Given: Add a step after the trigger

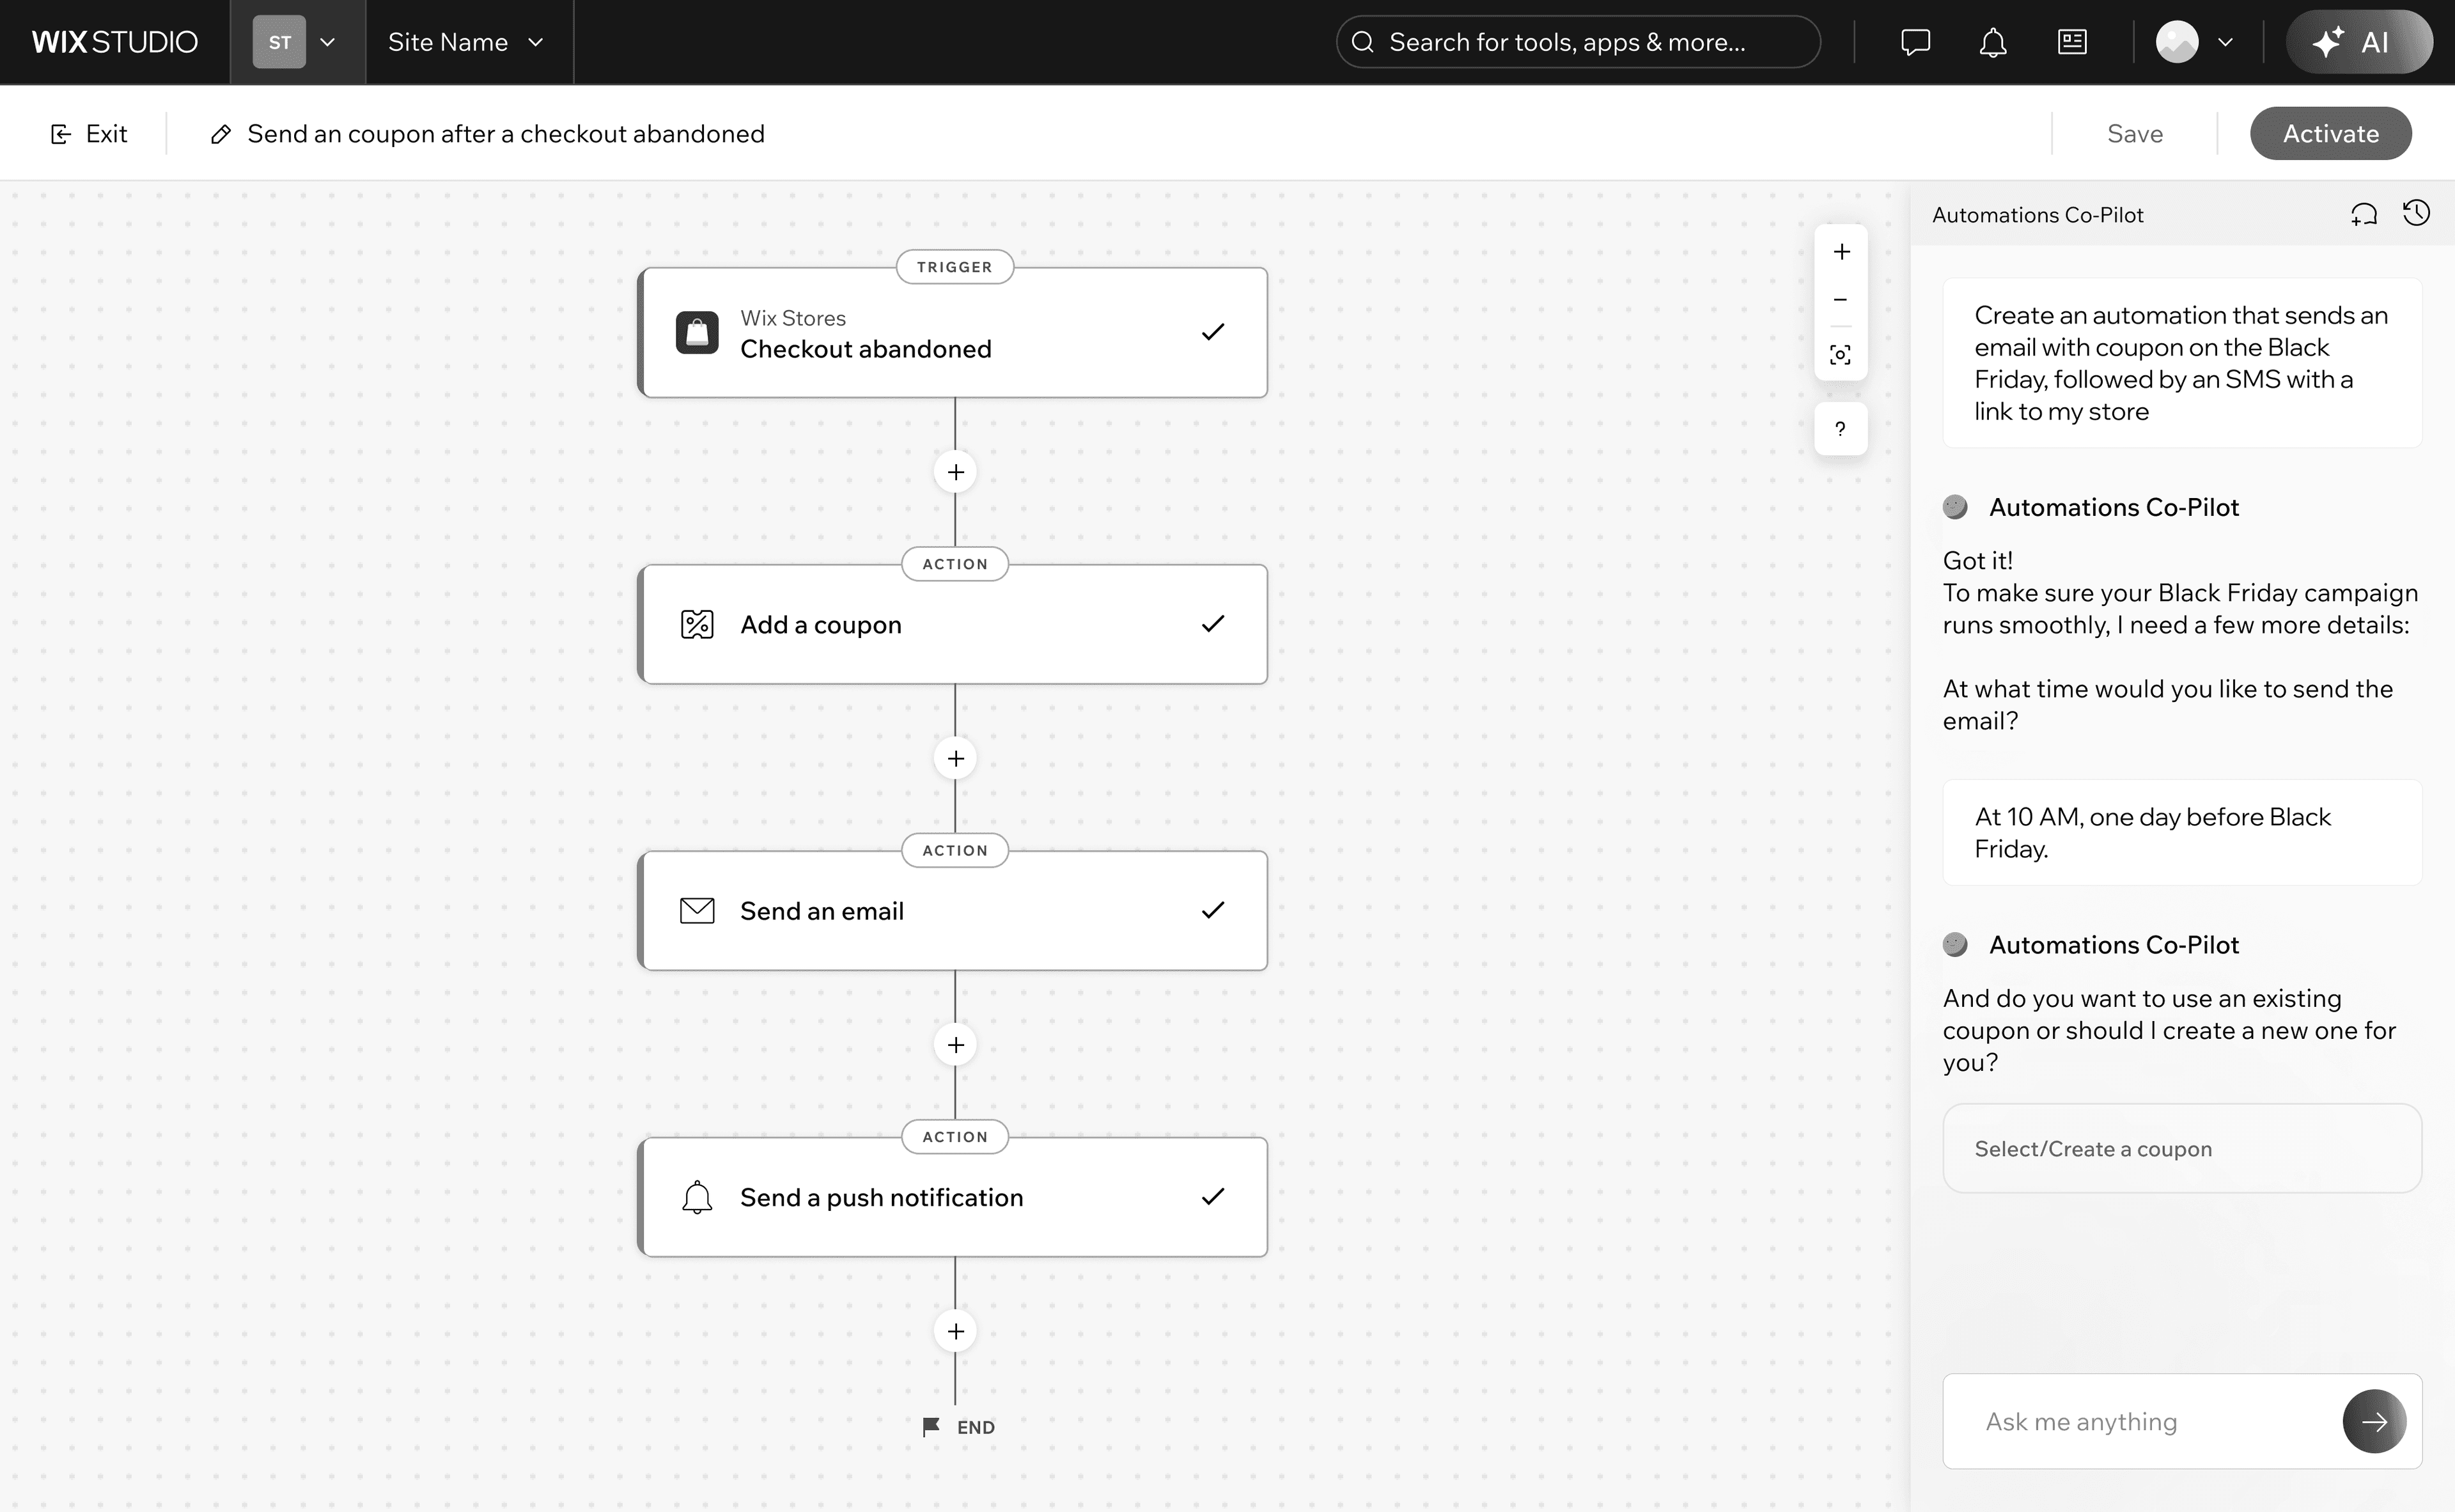Looking at the screenshot, I should (955, 472).
